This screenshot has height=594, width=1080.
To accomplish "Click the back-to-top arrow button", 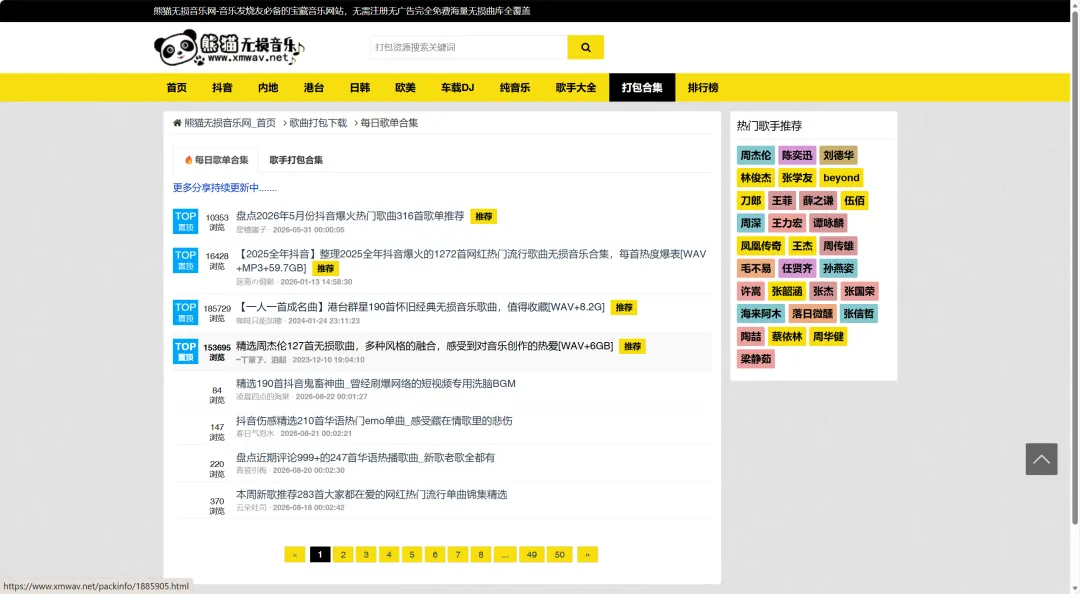I will (x=1041, y=459).
